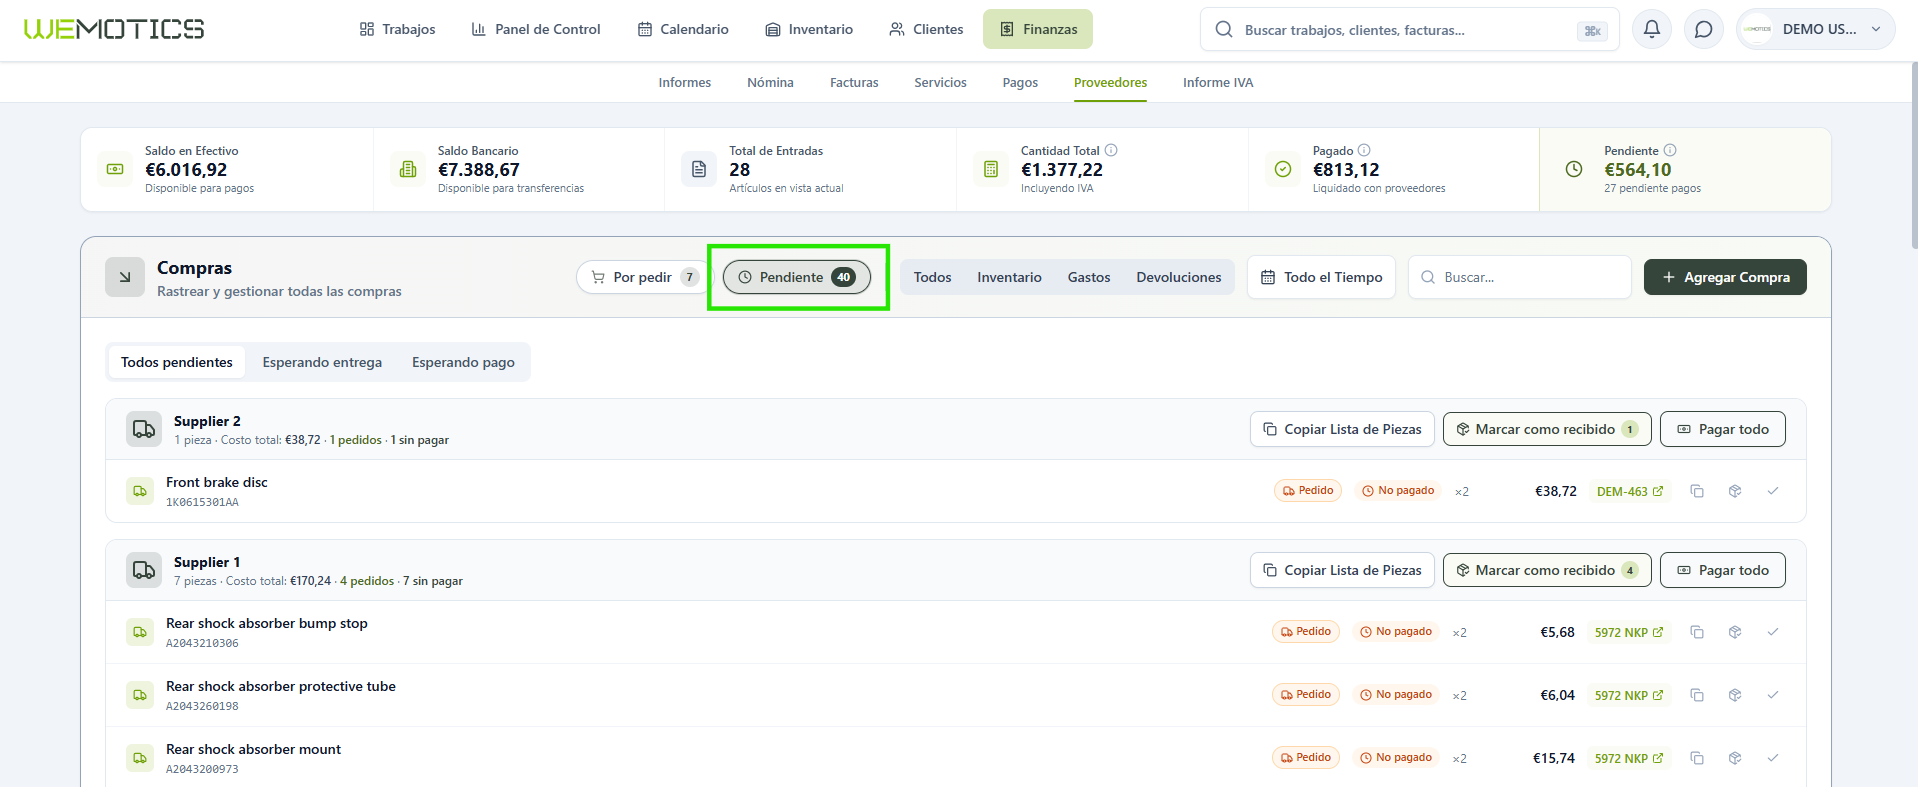Pay all for Supplier 2

(1723, 429)
